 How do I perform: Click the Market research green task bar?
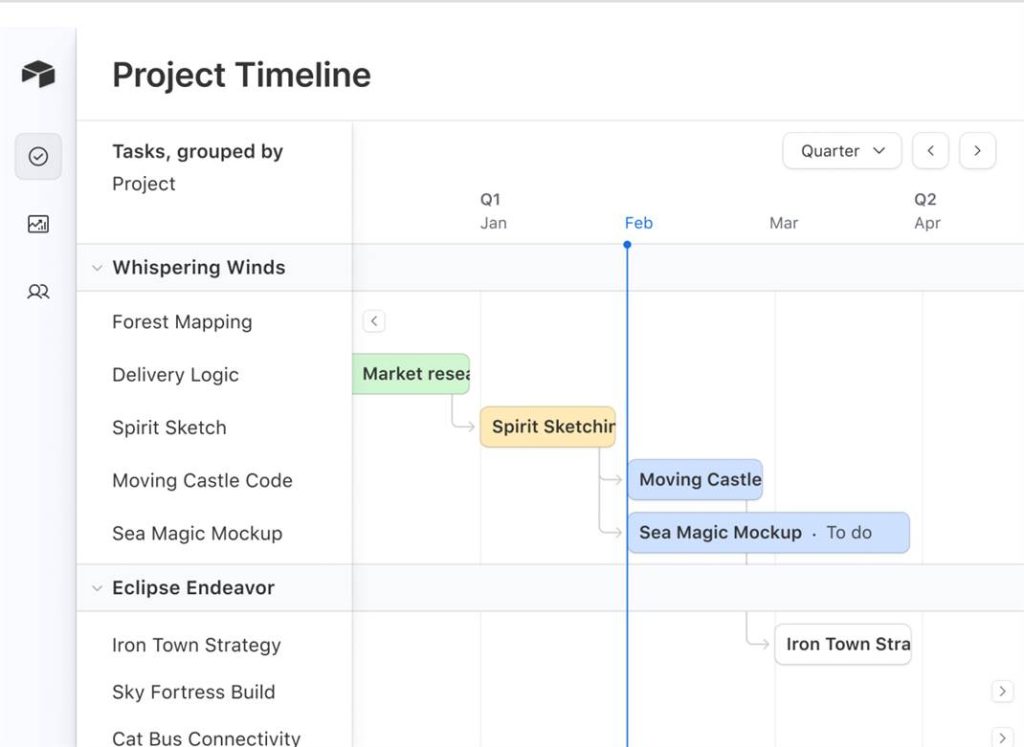(412, 373)
